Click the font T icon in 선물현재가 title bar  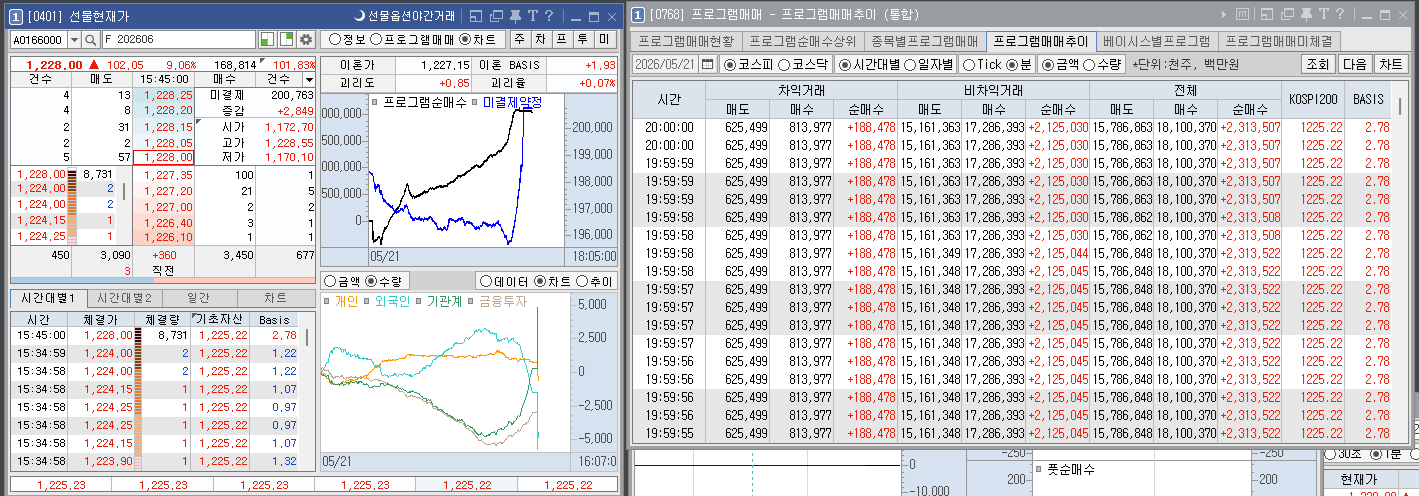click(533, 16)
